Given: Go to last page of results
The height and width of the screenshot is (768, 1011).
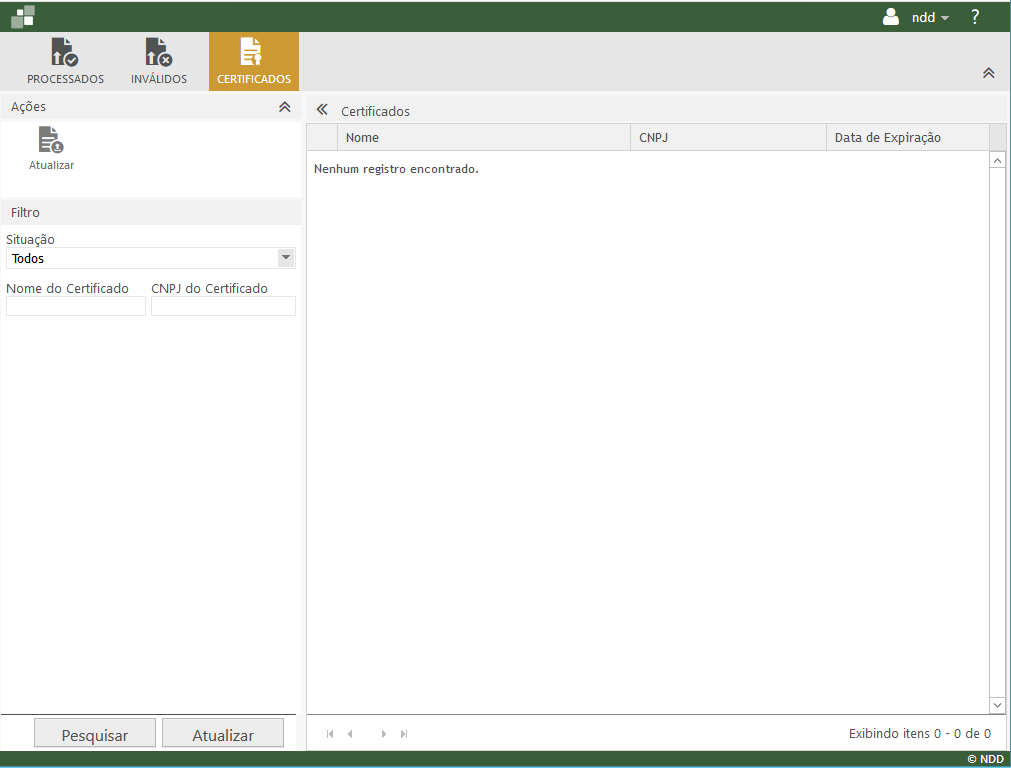Looking at the screenshot, I should point(404,734).
